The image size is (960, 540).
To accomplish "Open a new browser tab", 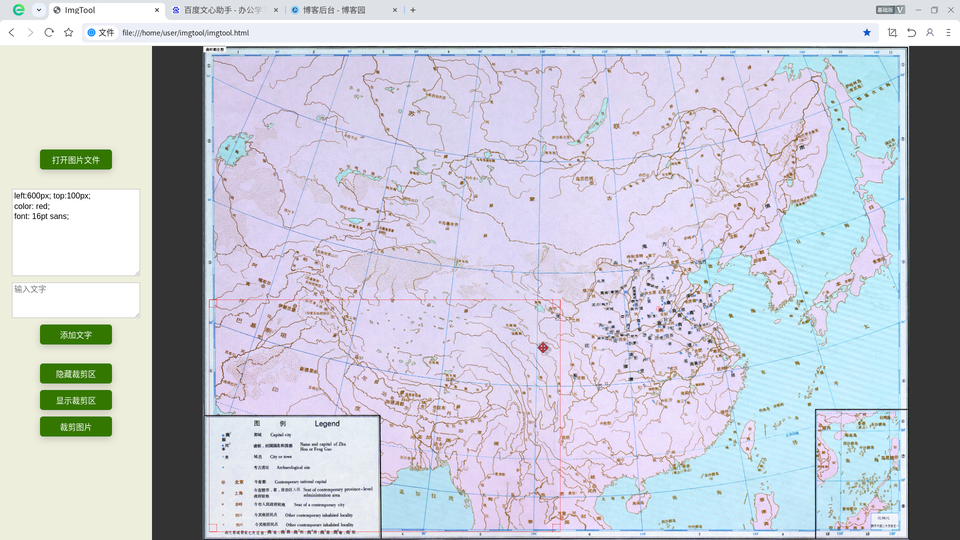I will 413,10.
